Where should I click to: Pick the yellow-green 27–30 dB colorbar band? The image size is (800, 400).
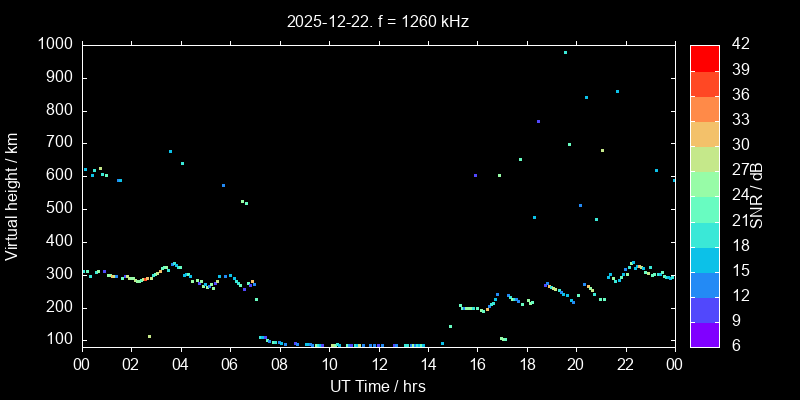[704, 158]
